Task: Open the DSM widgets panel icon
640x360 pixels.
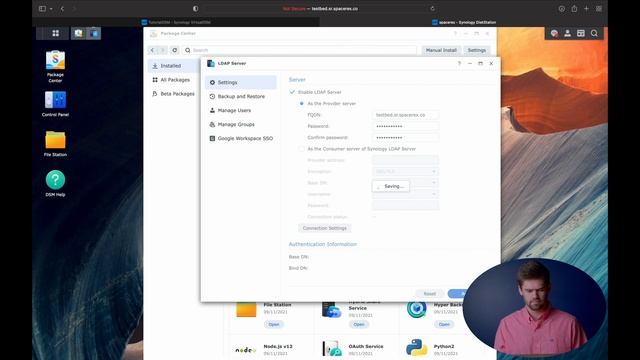Action: [581, 33]
